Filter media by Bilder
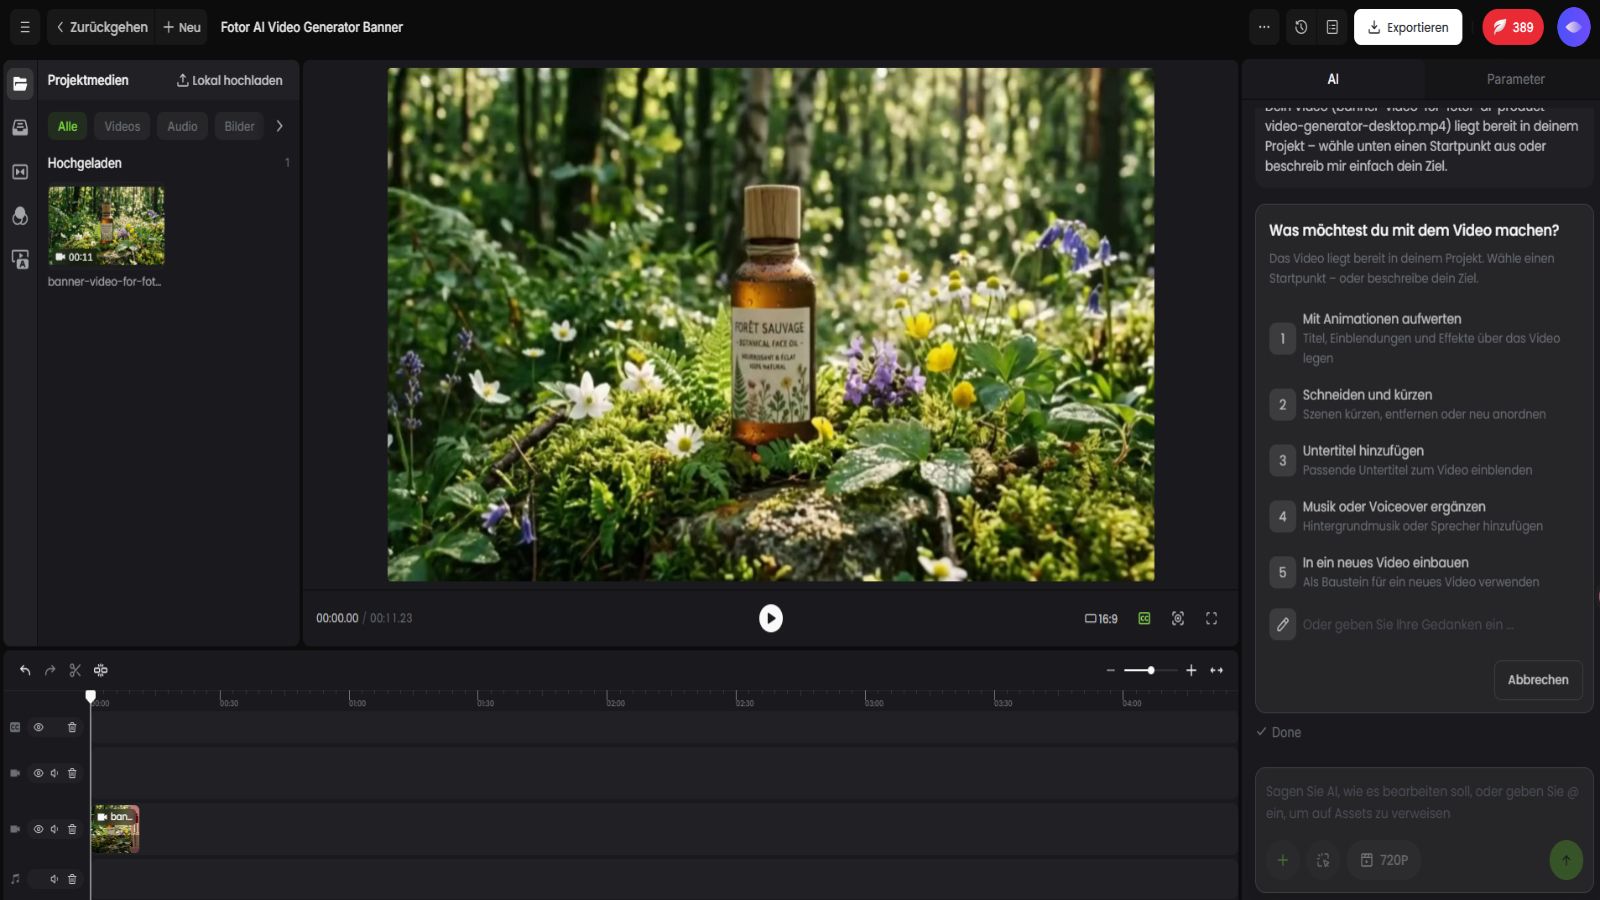The width and height of the screenshot is (1600, 900). point(239,126)
